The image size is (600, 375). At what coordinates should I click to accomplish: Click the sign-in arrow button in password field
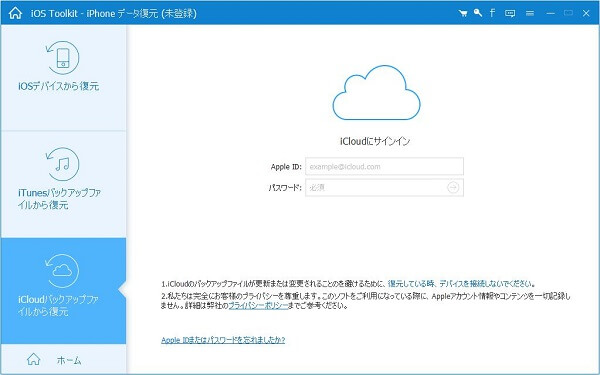(x=453, y=188)
